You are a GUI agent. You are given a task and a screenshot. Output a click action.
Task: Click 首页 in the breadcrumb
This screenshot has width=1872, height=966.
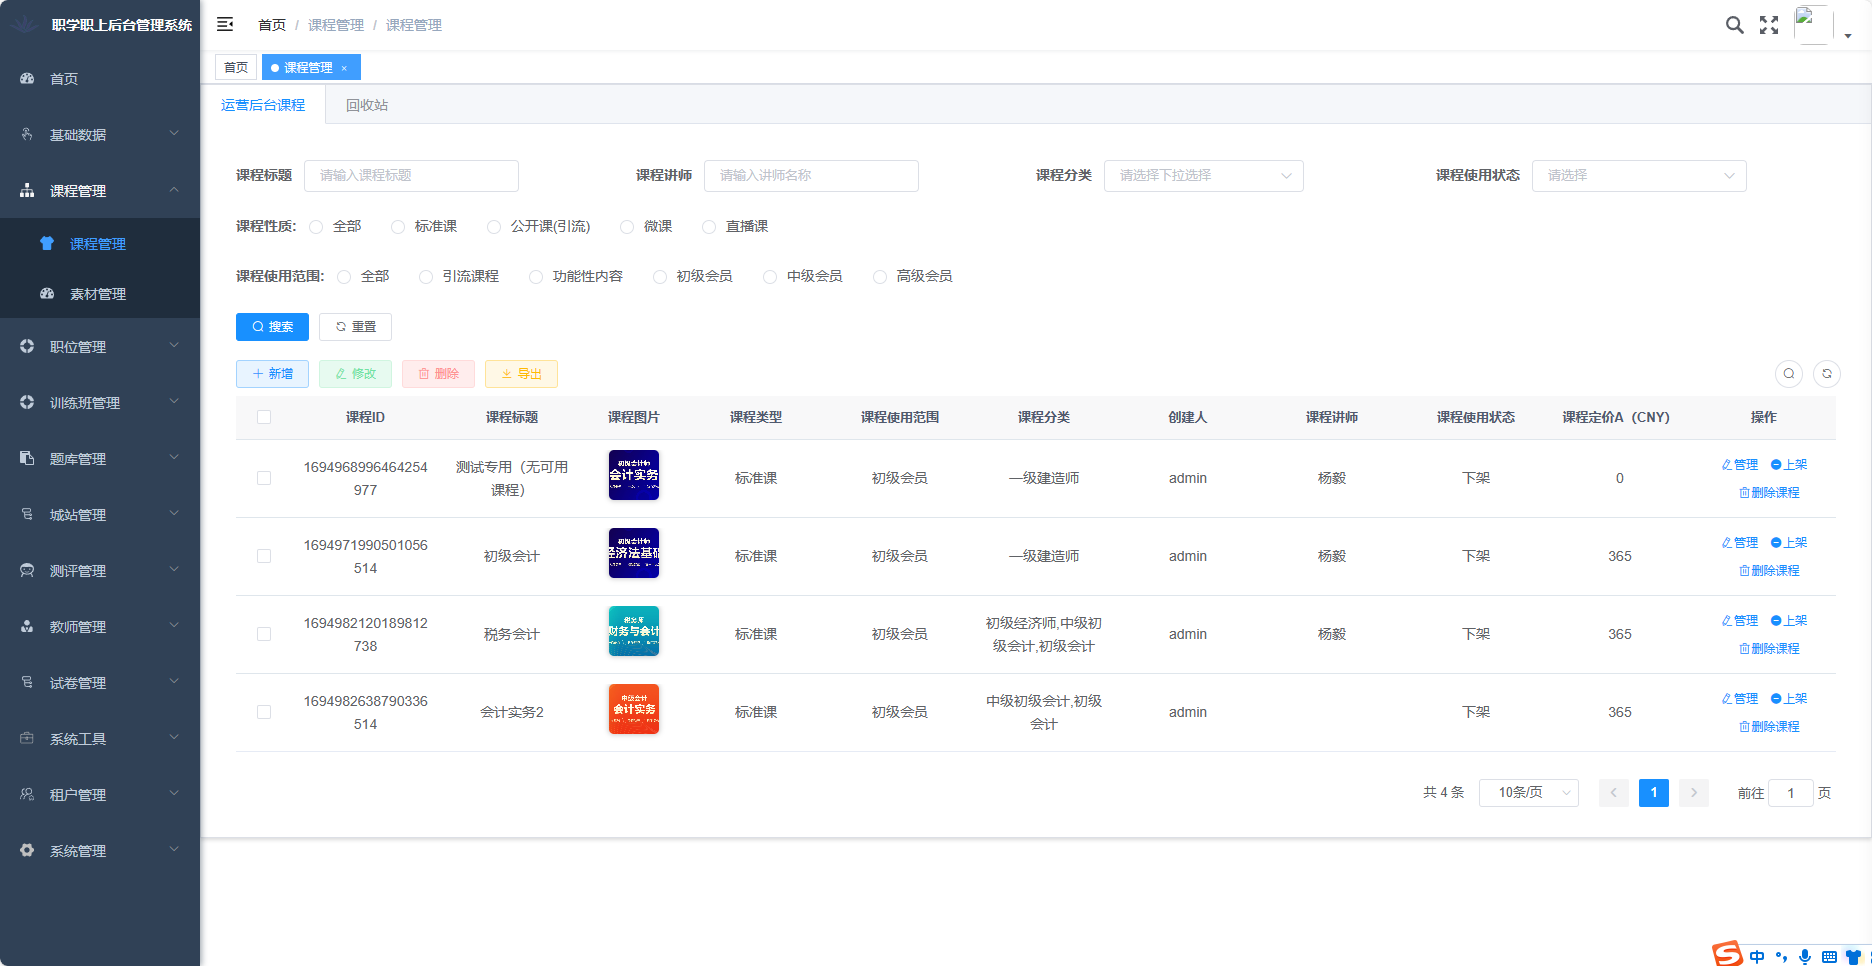tap(272, 25)
